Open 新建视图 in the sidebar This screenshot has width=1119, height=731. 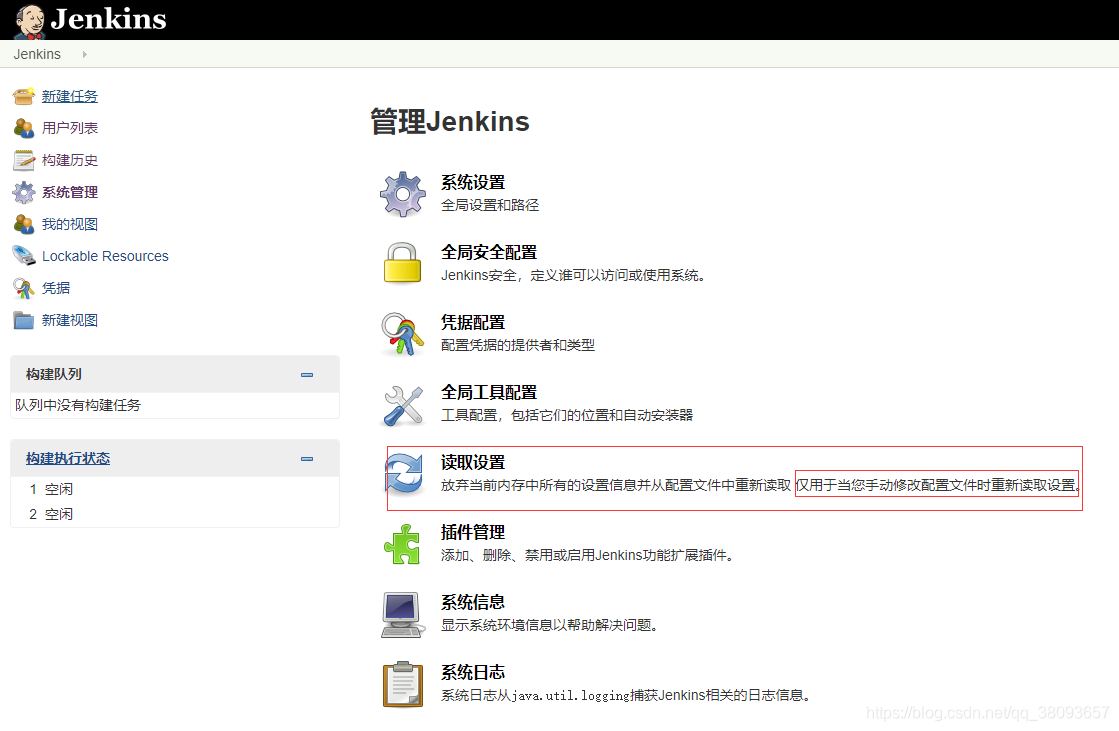tap(70, 320)
